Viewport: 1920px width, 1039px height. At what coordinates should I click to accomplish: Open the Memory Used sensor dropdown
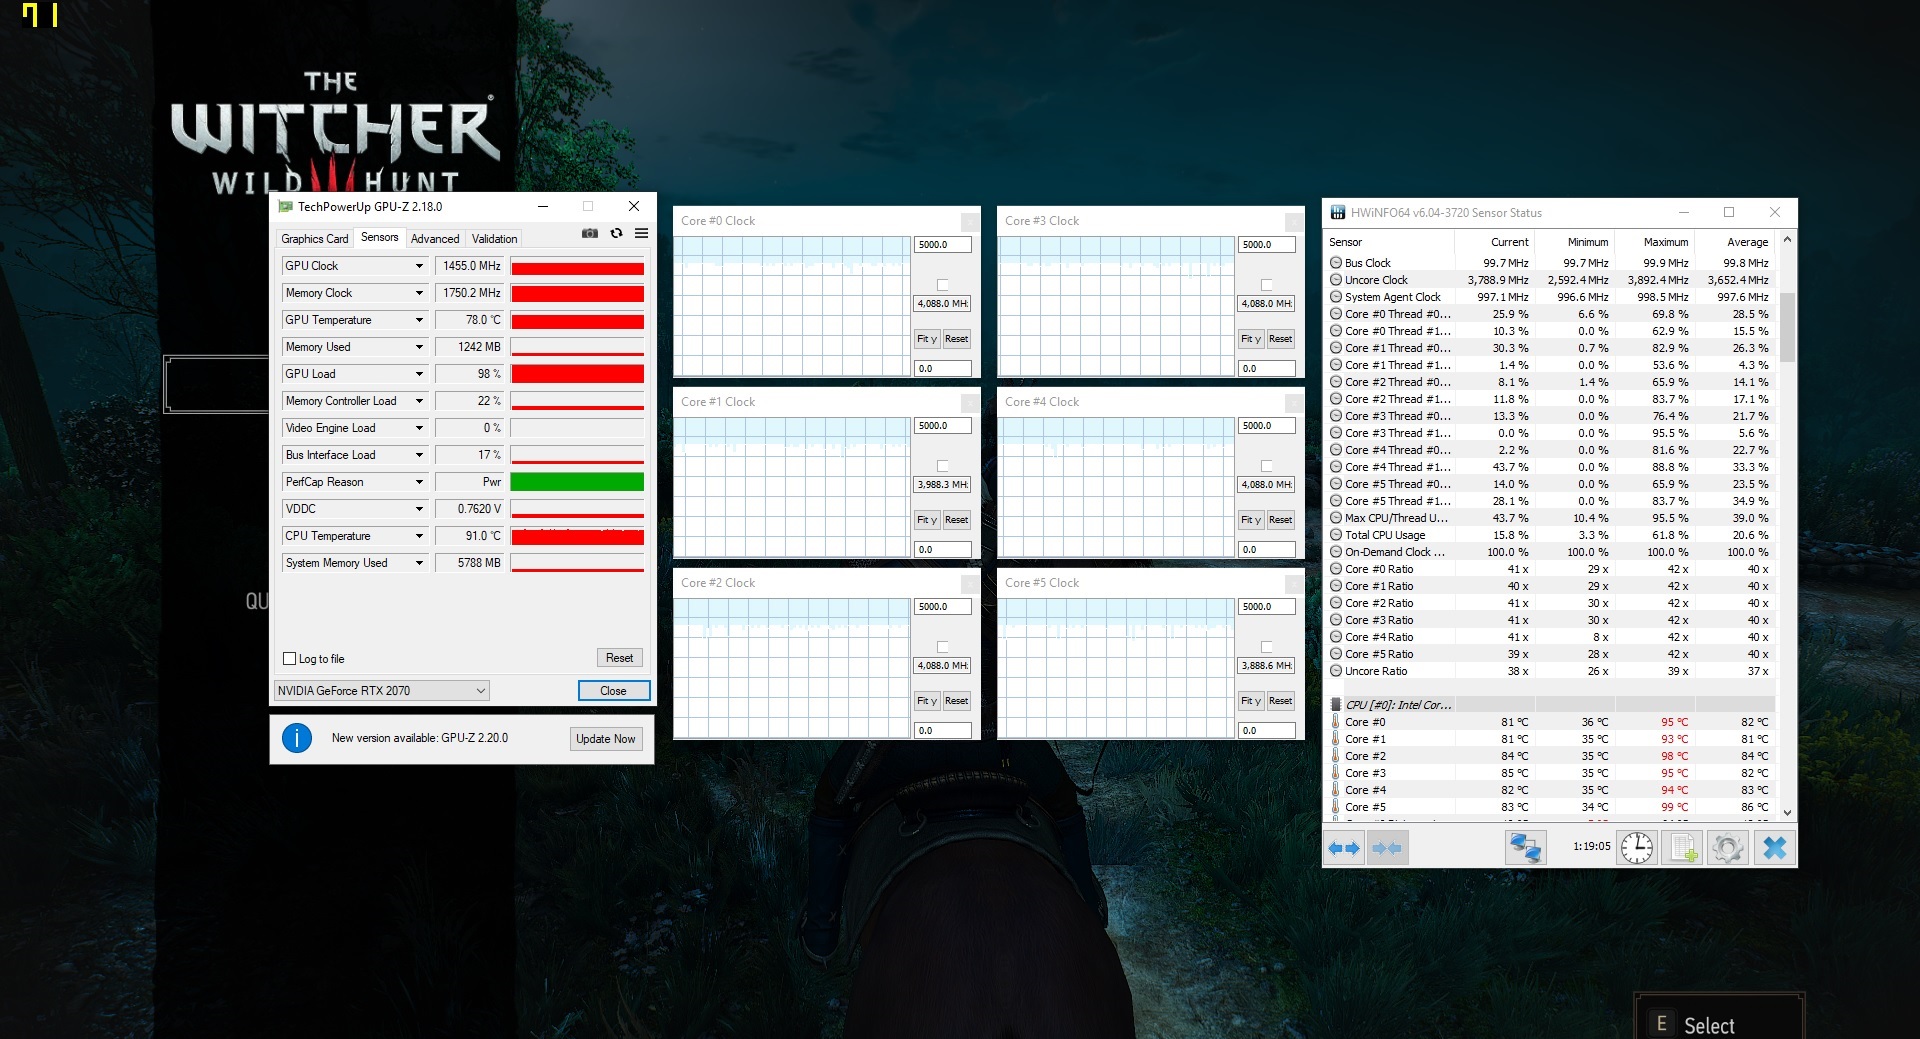point(419,347)
